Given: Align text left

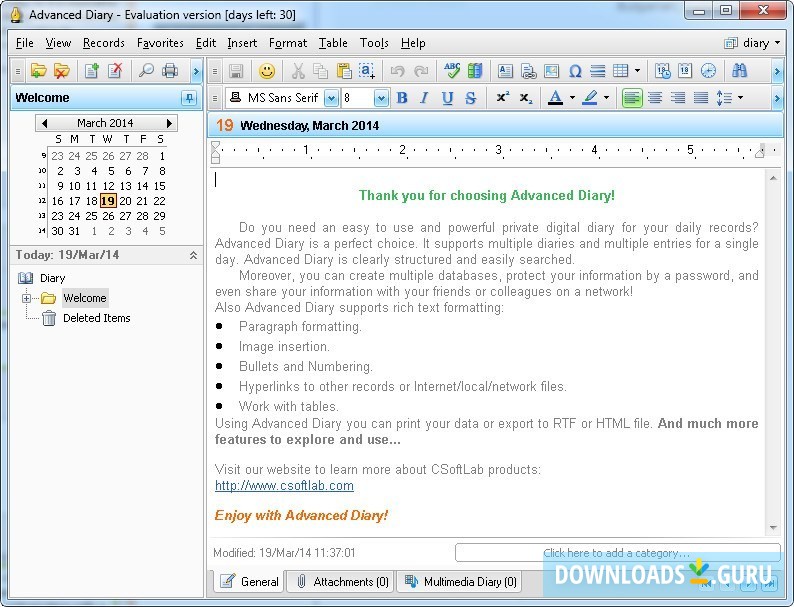Looking at the screenshot, I should tap(632, 98).
